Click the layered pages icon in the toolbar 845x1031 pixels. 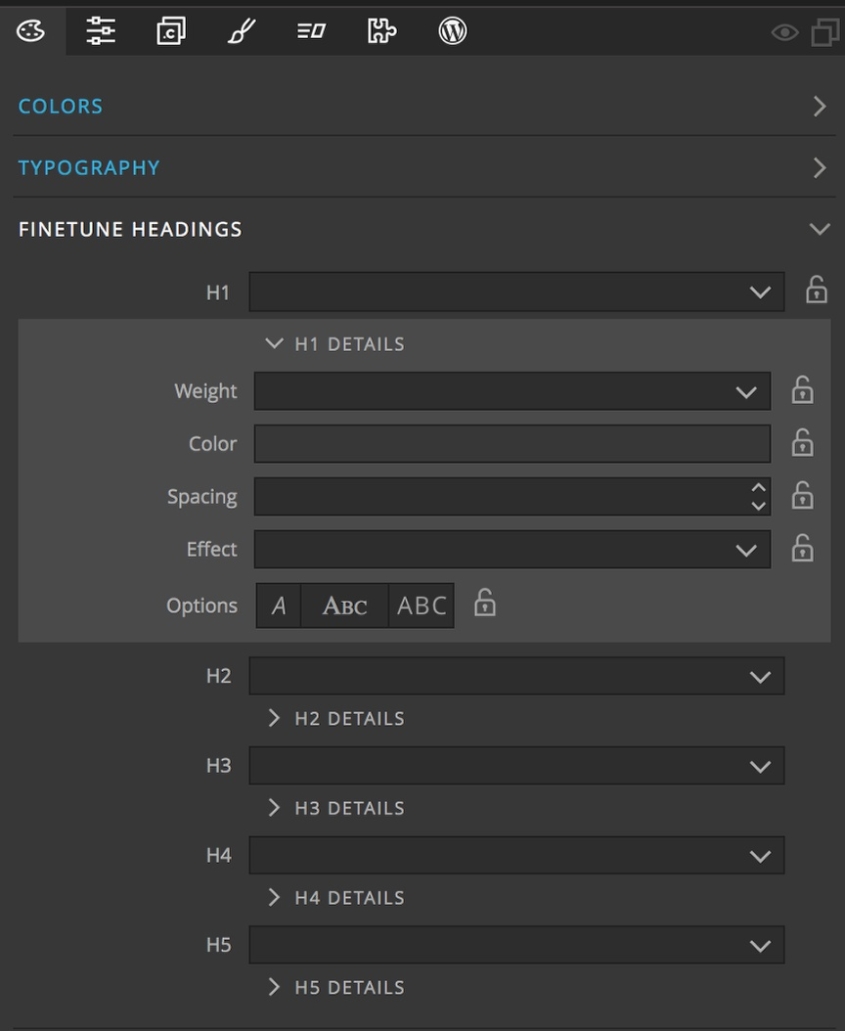(170, 31)
